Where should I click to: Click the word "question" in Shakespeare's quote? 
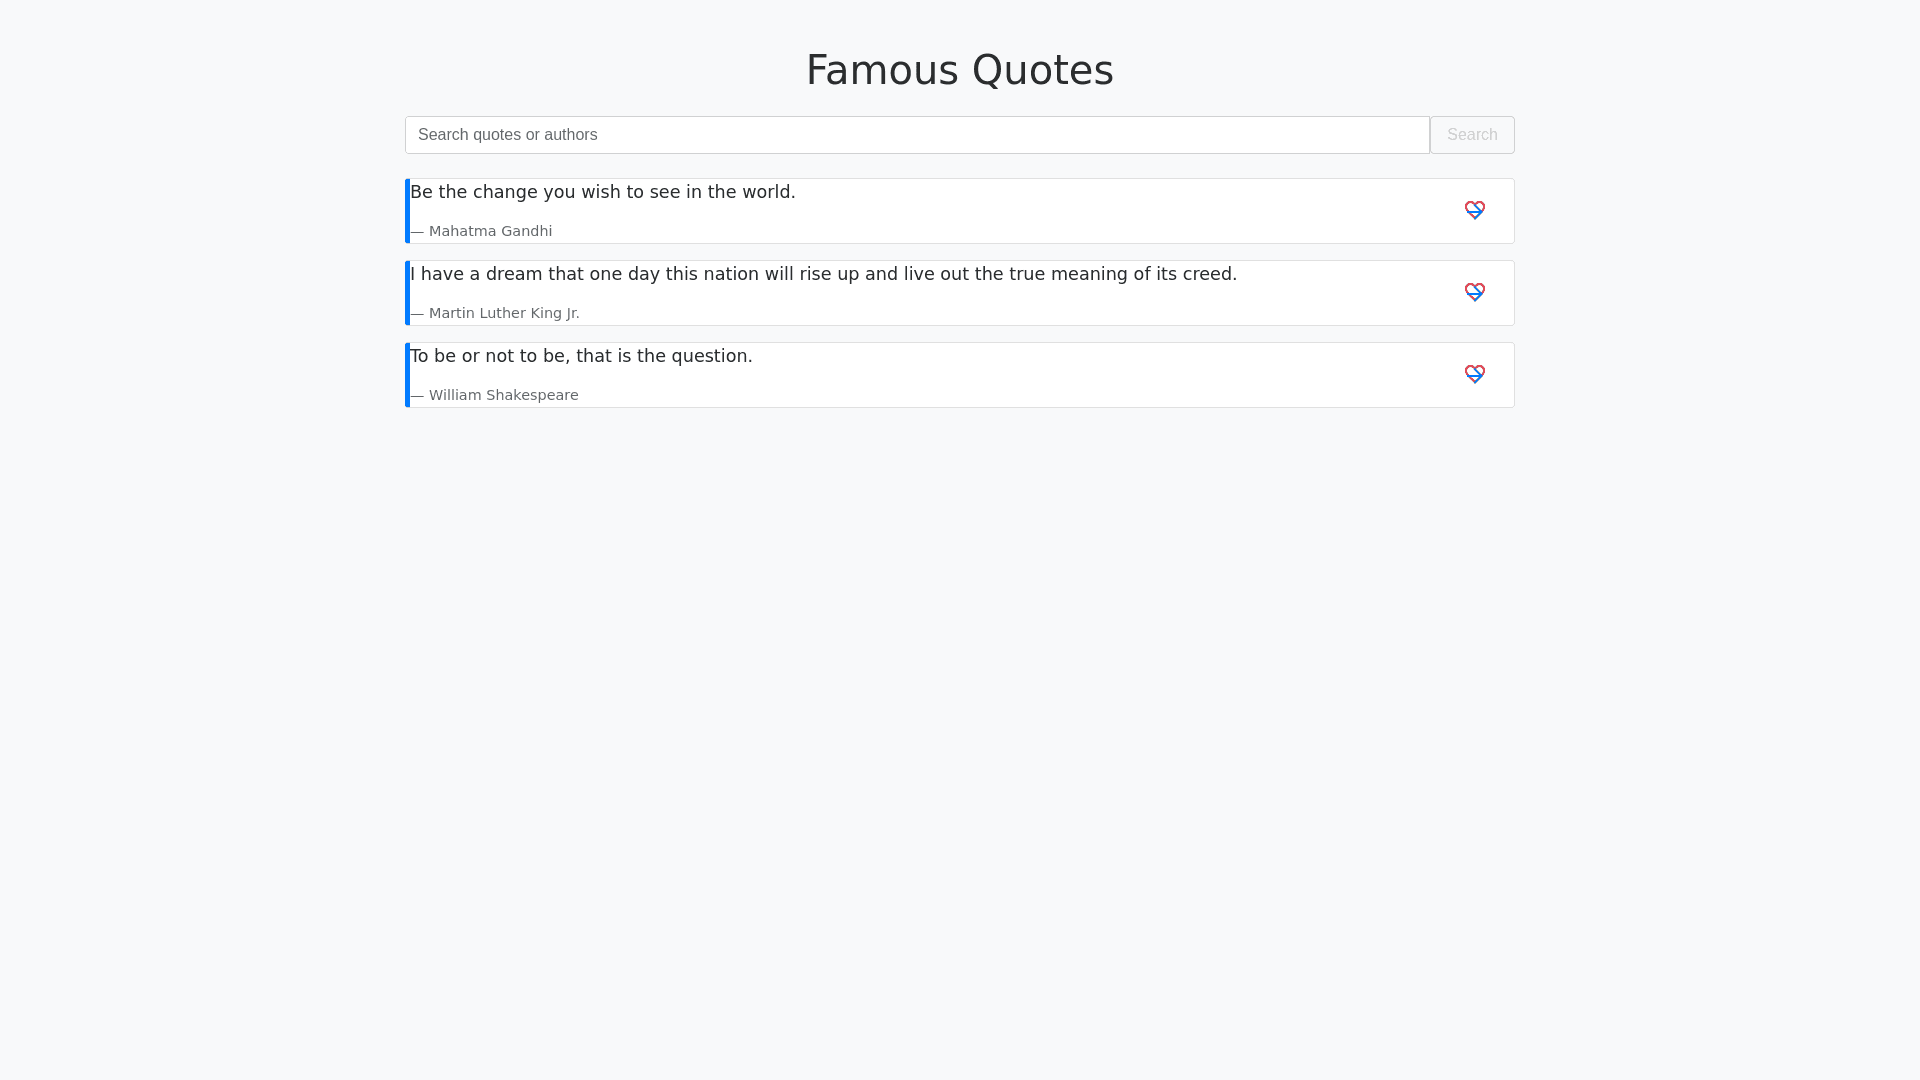point(708,356)
